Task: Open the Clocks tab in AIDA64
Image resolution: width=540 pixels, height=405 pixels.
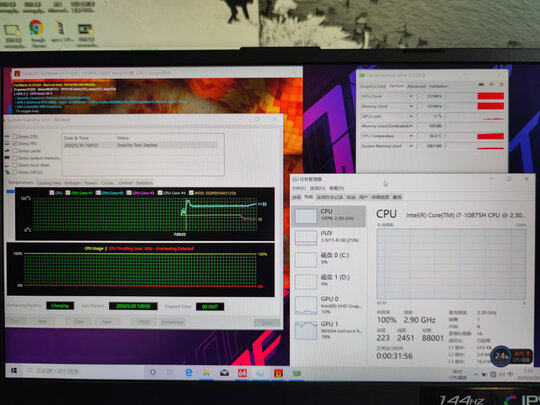Action: 108,183
